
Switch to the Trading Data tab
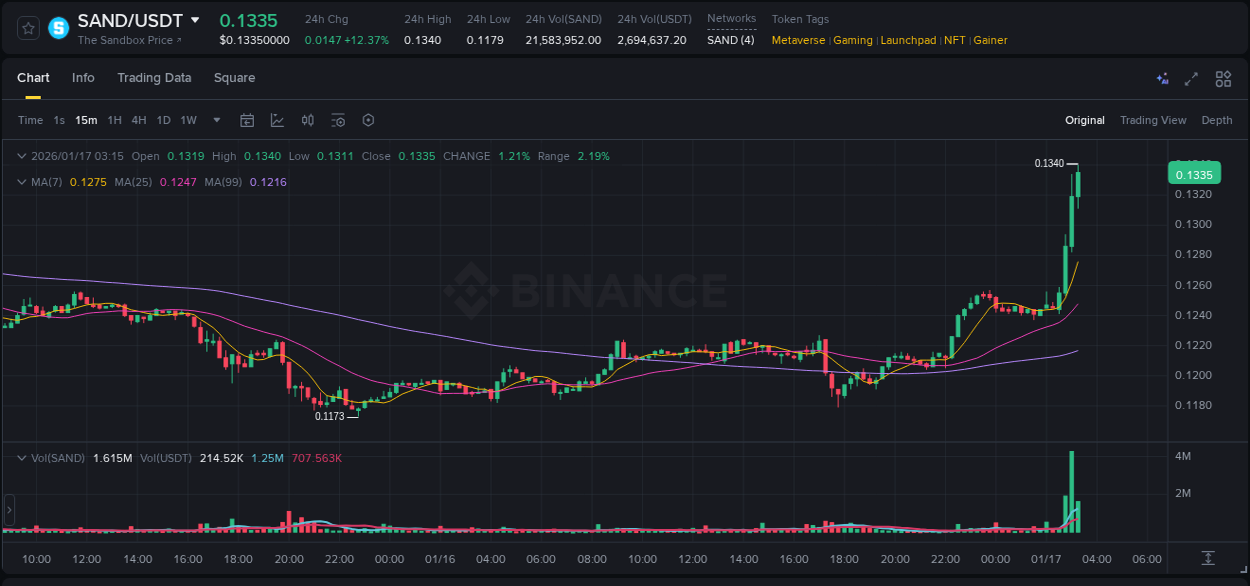pos(154,78)
